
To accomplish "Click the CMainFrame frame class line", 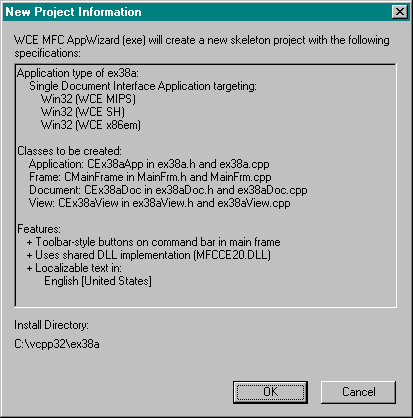I will 150,177.
